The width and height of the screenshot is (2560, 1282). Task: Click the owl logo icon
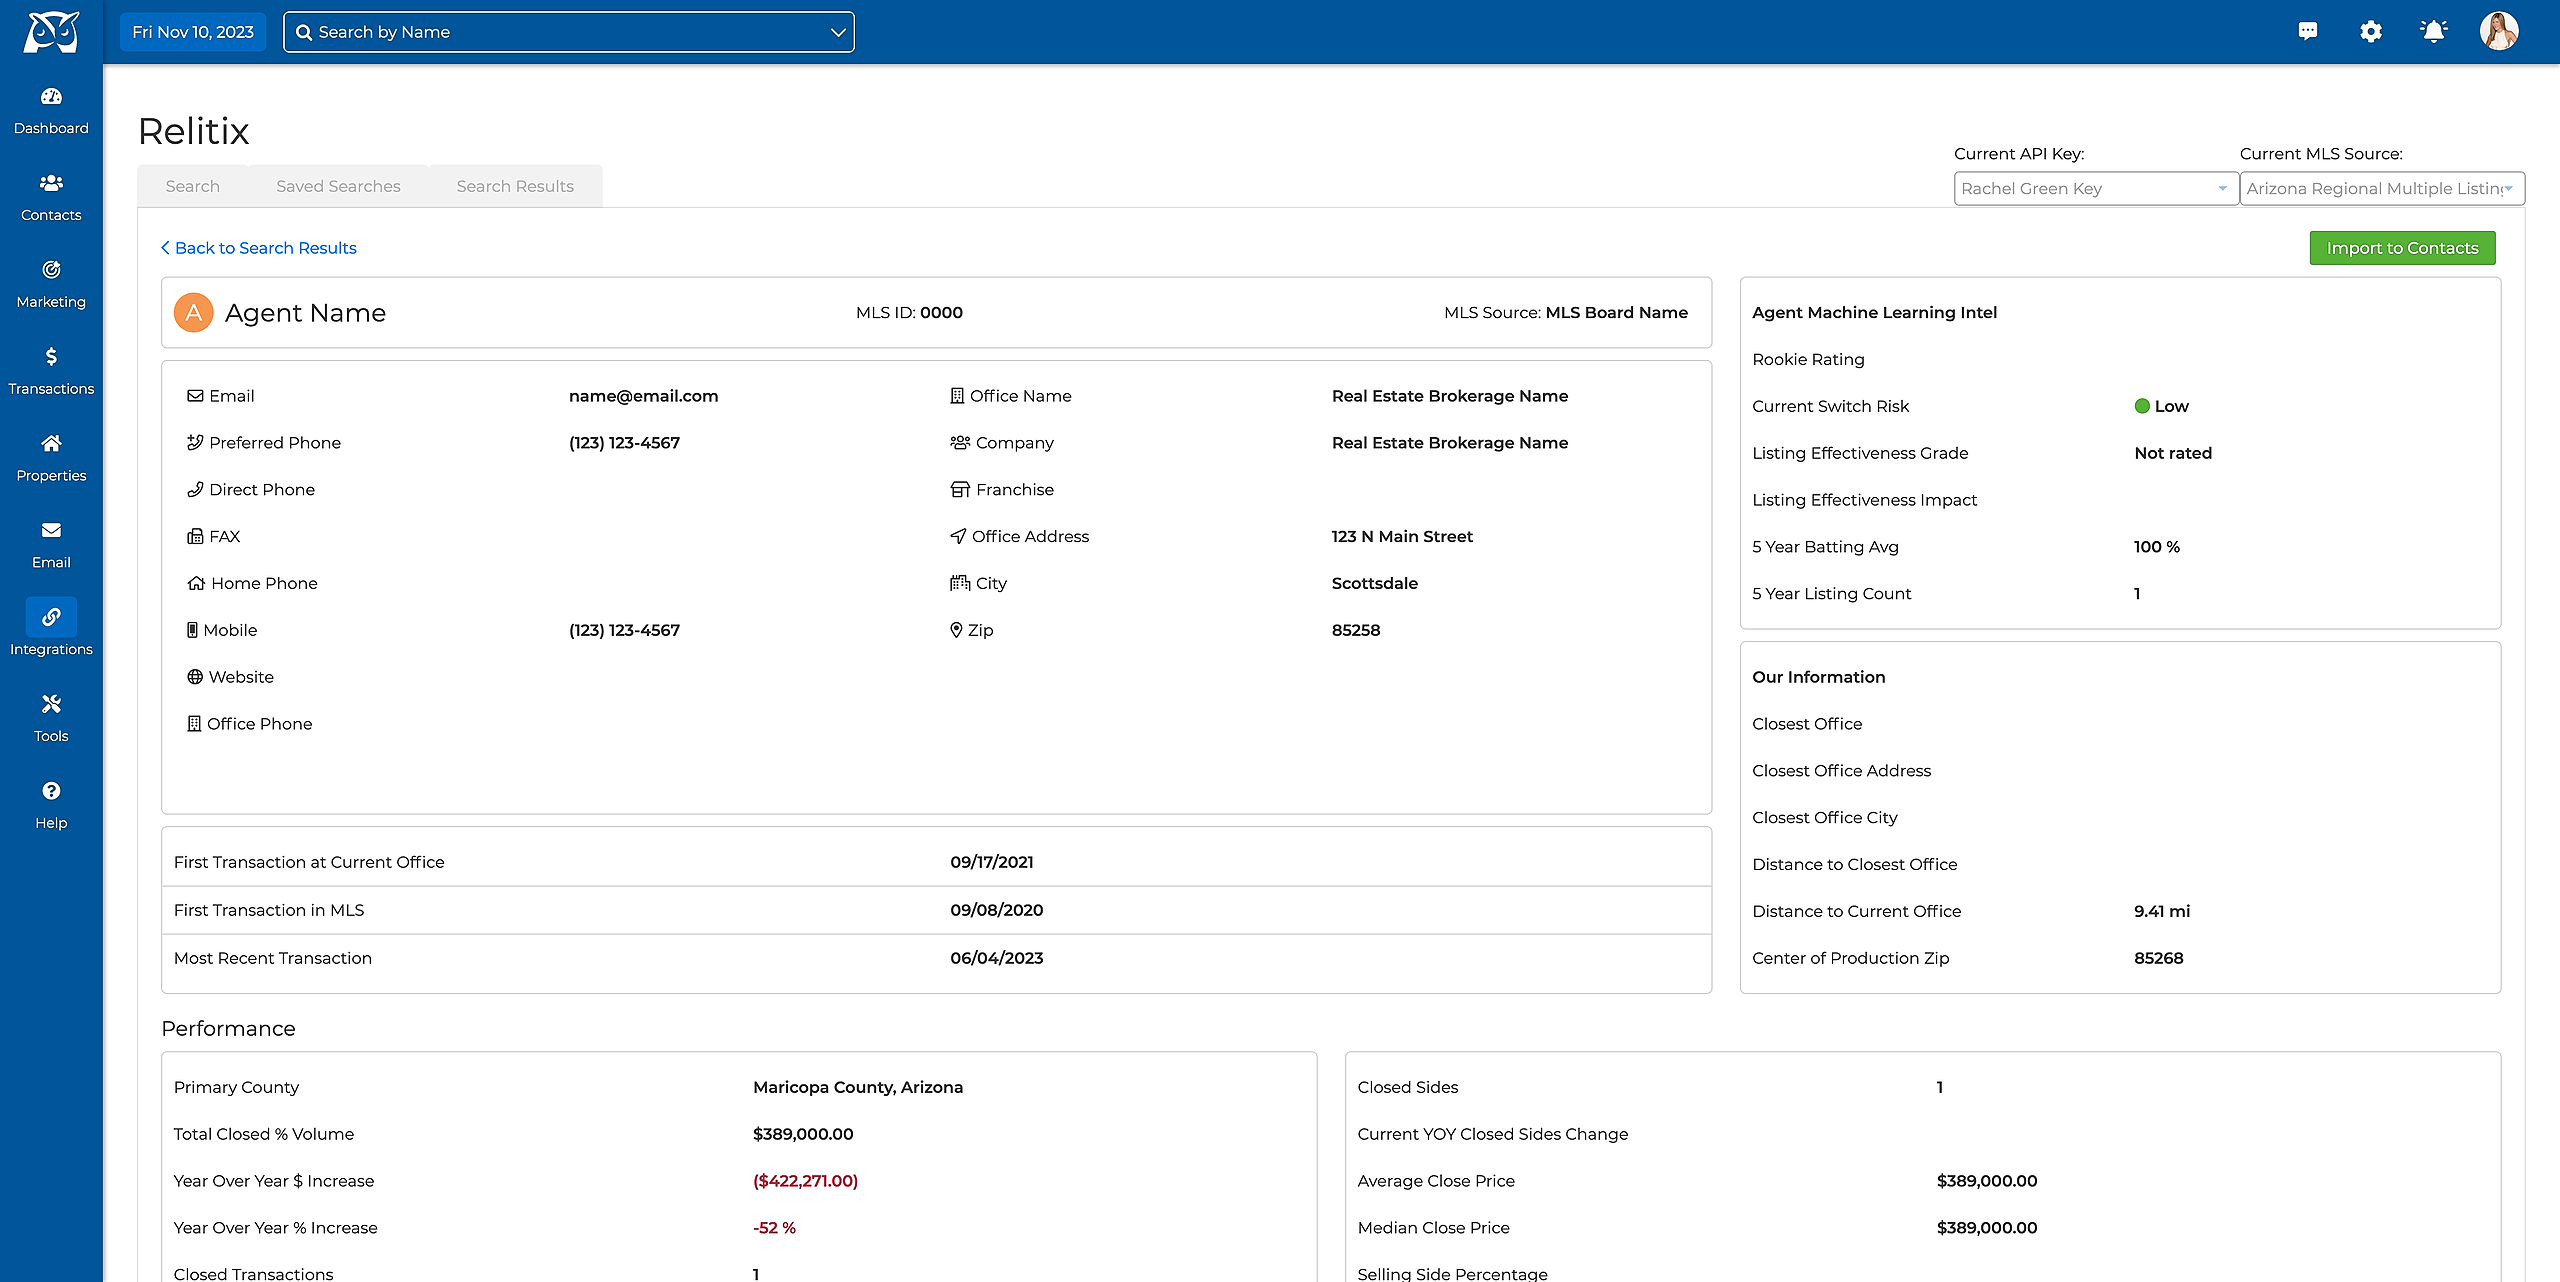pos(51,32)
